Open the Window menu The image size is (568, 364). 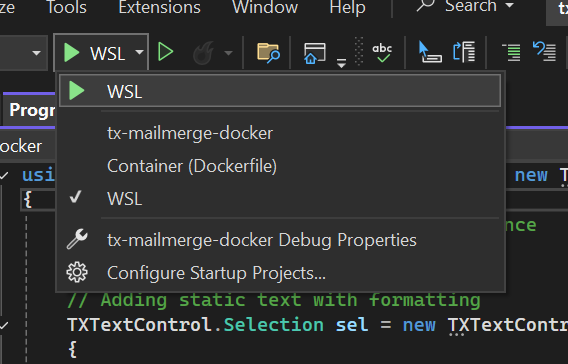pyautogui.click(x=265, y=7)
